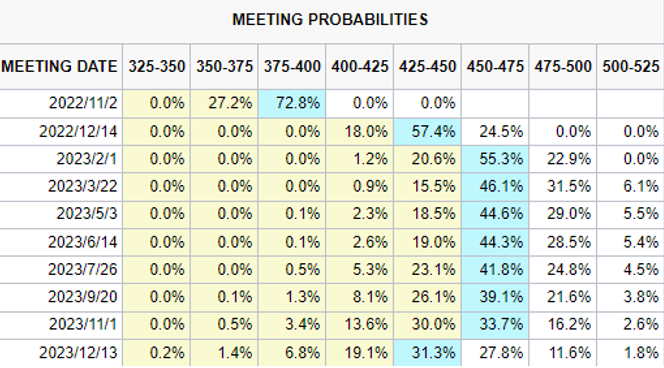Select the 450-475 column header

click(x=495, y=66)
